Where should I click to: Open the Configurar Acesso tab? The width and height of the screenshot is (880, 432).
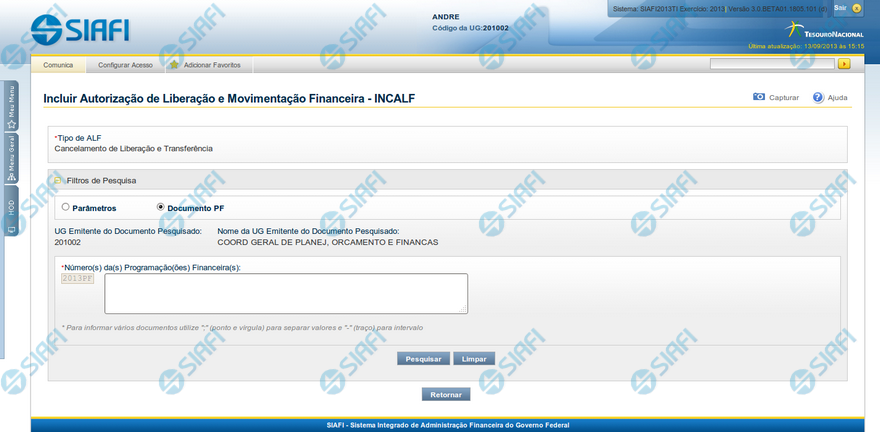[125, 65]
